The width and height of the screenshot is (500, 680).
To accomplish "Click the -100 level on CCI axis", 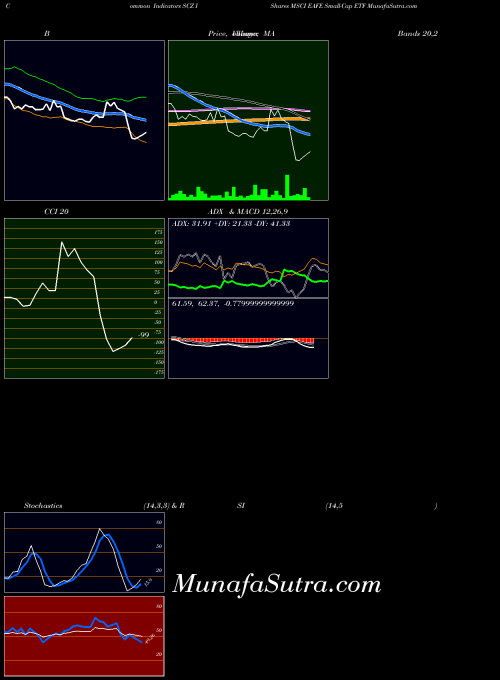I will pyautogui.click(x=158, y=342).
